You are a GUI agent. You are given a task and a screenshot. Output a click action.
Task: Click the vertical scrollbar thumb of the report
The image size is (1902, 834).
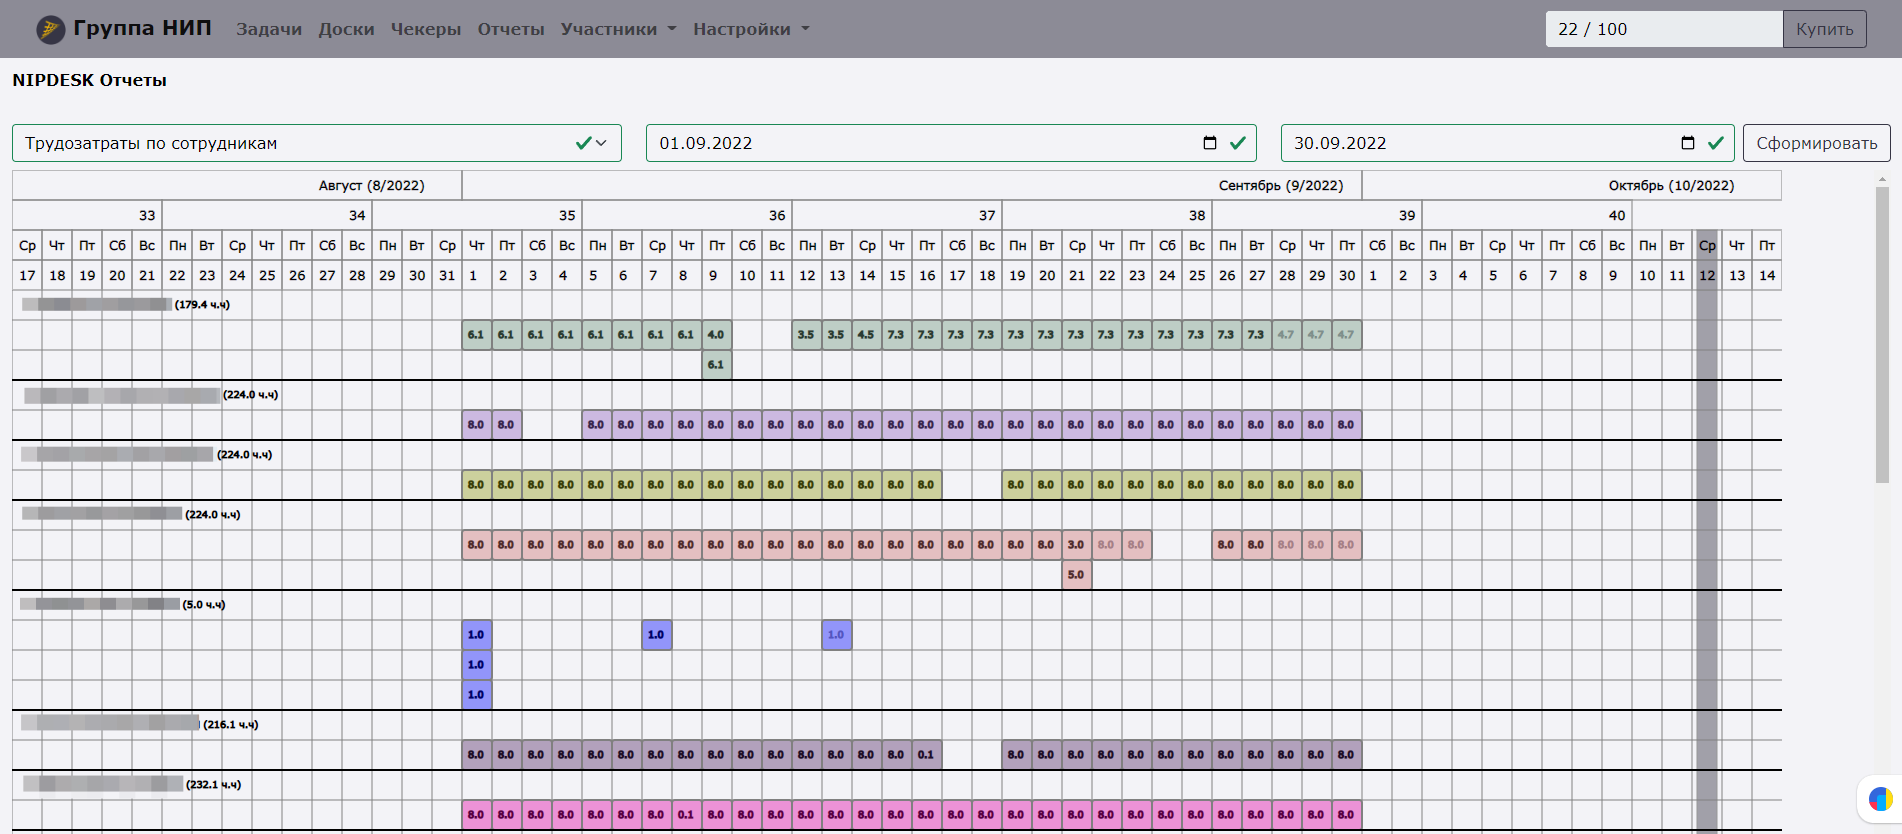[1882, 334]
